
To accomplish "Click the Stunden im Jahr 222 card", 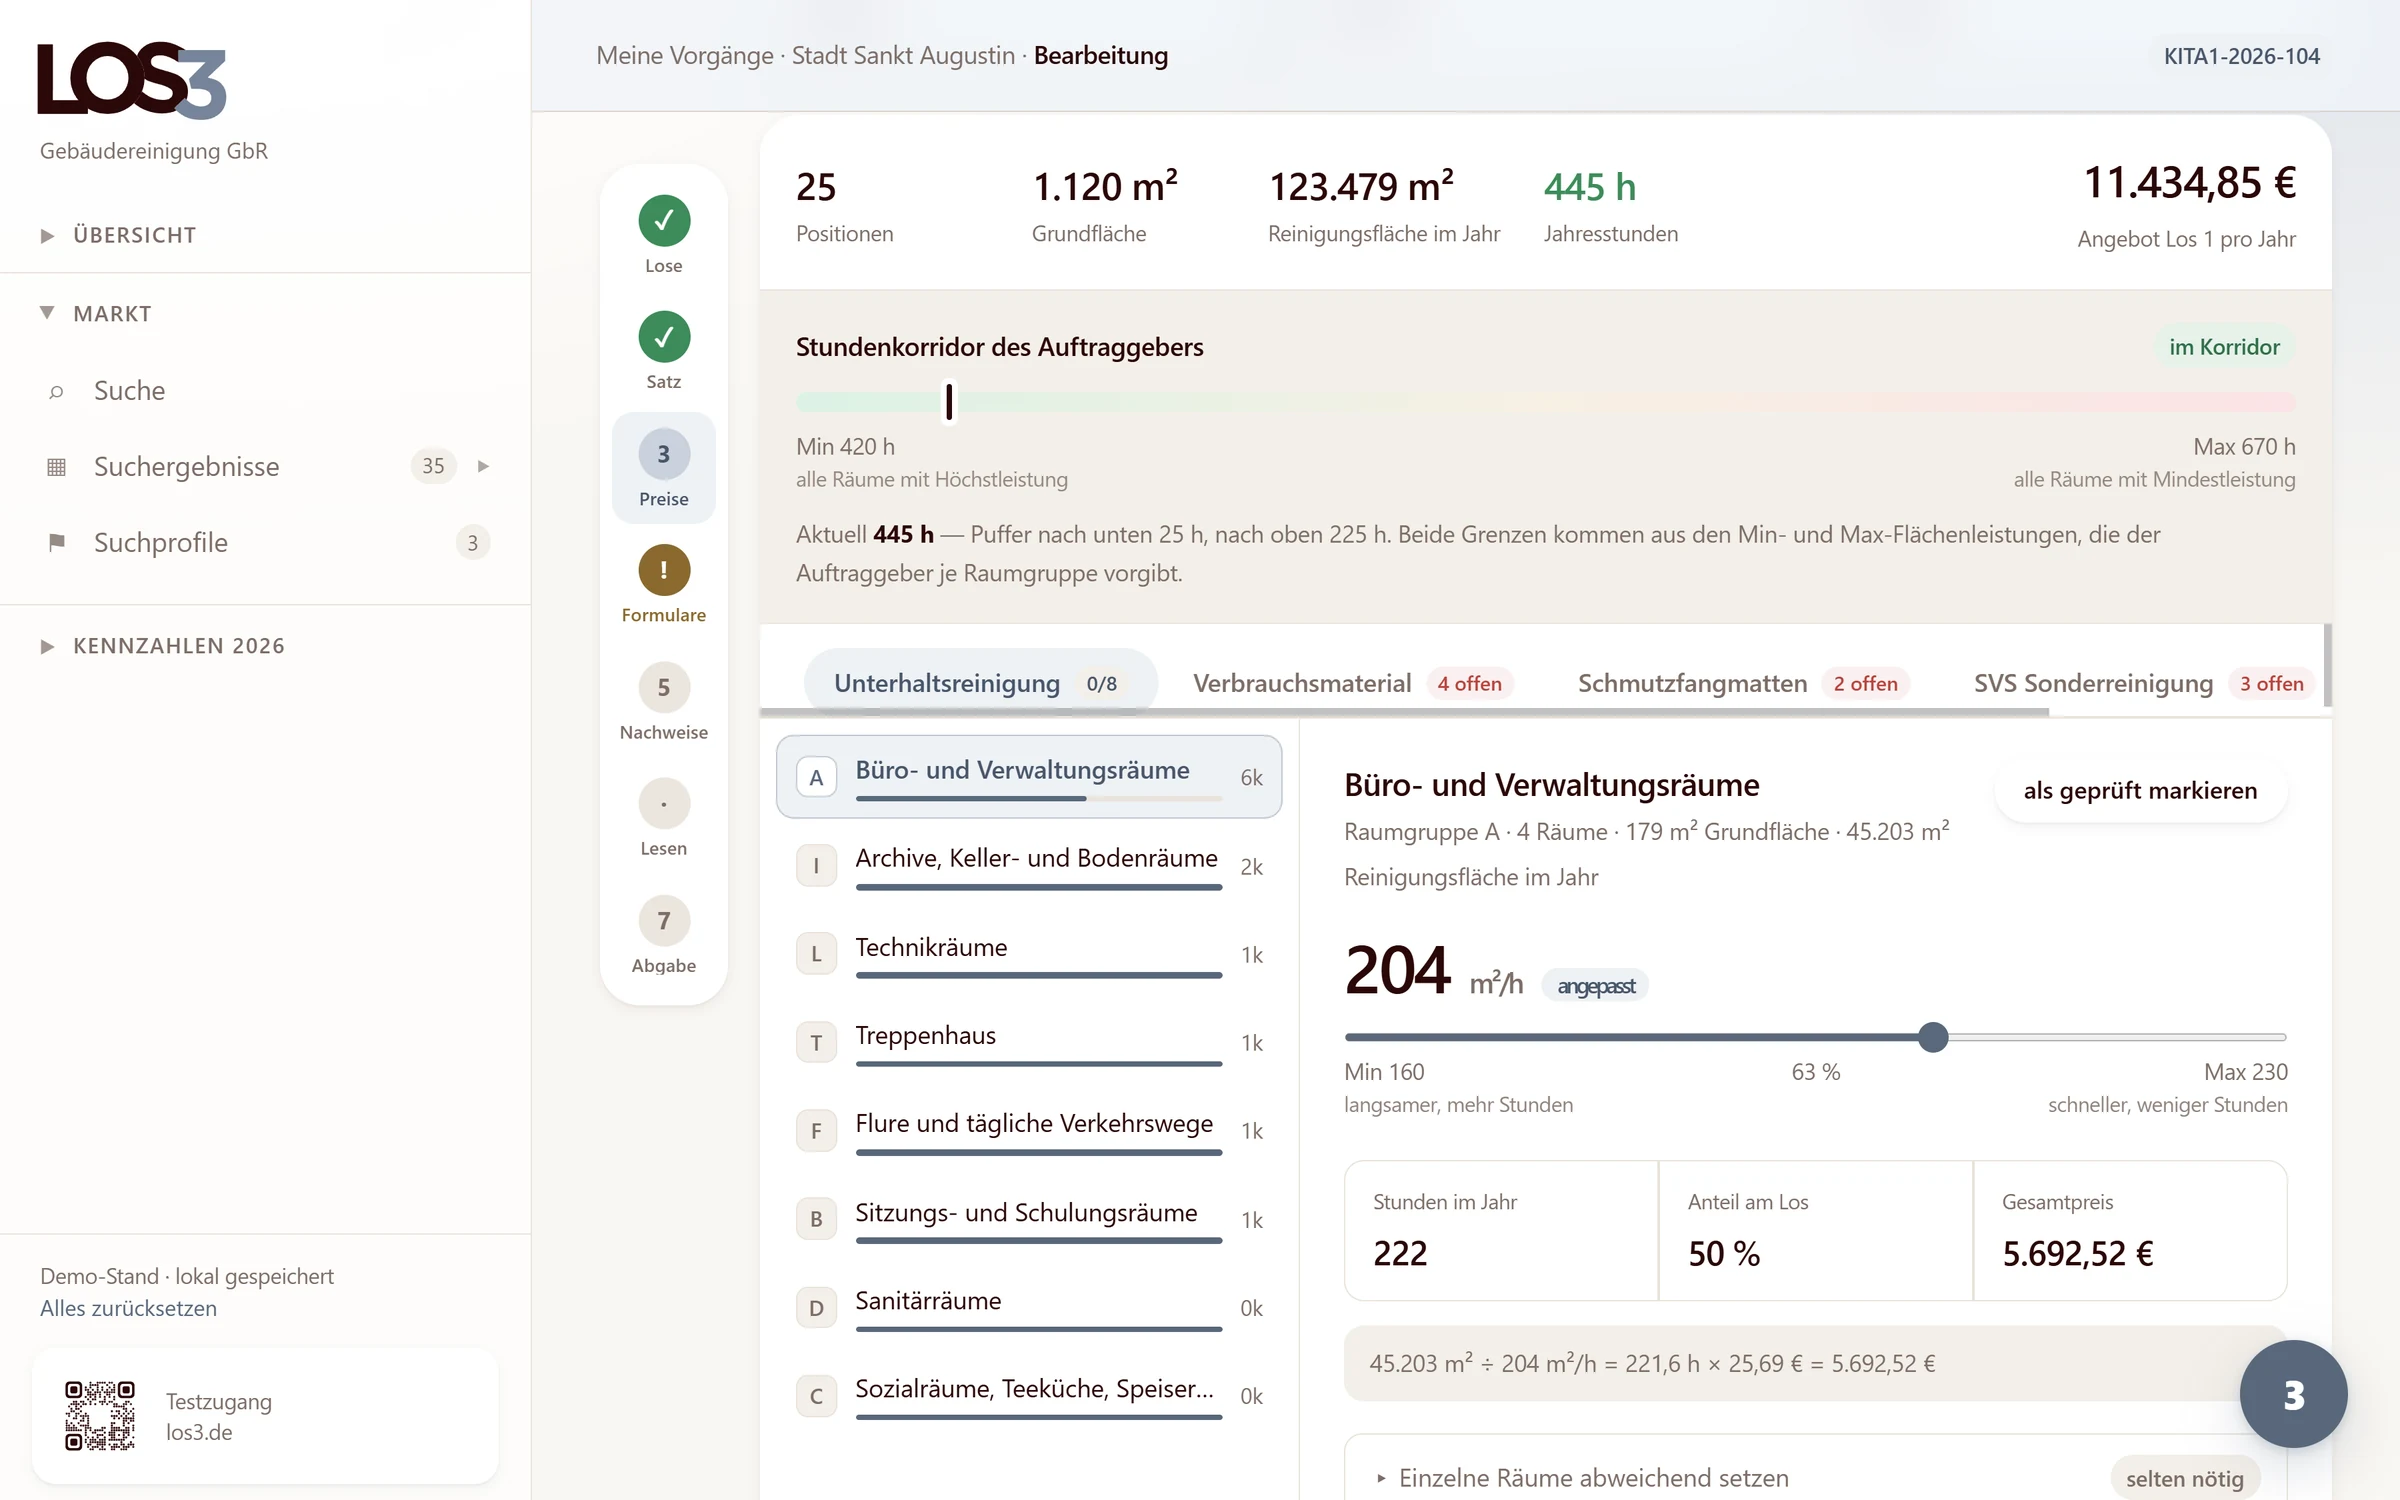I will point(1502,1231).
